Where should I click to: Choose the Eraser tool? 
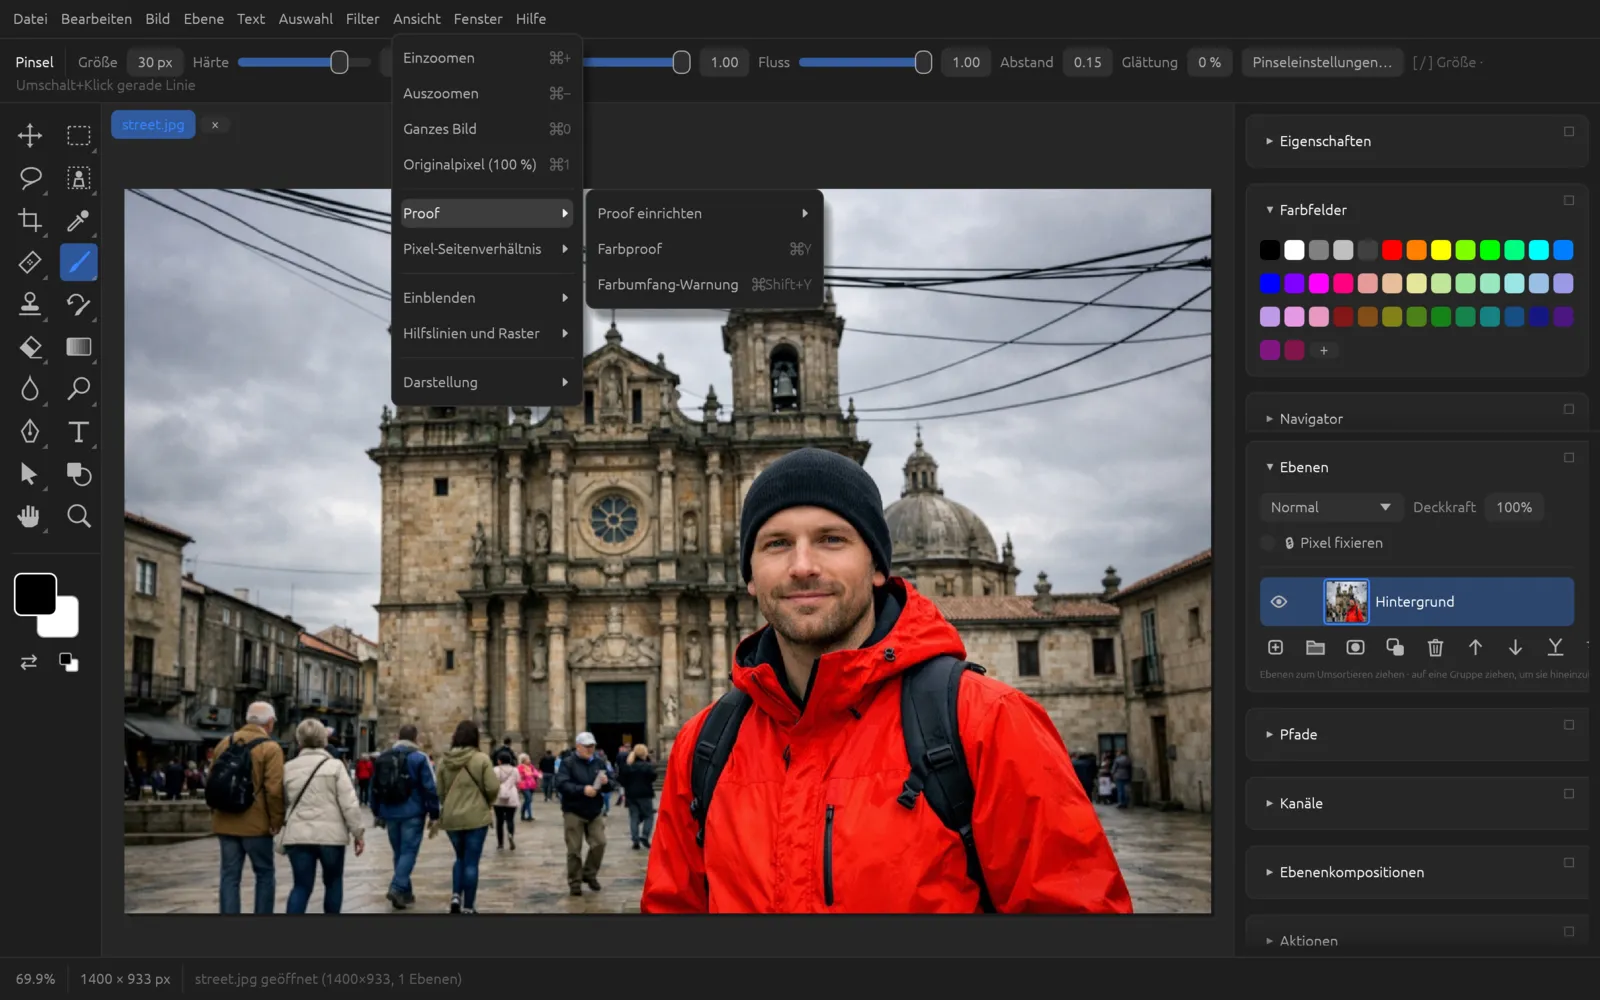pyautogui.click(x=30, y=347)
